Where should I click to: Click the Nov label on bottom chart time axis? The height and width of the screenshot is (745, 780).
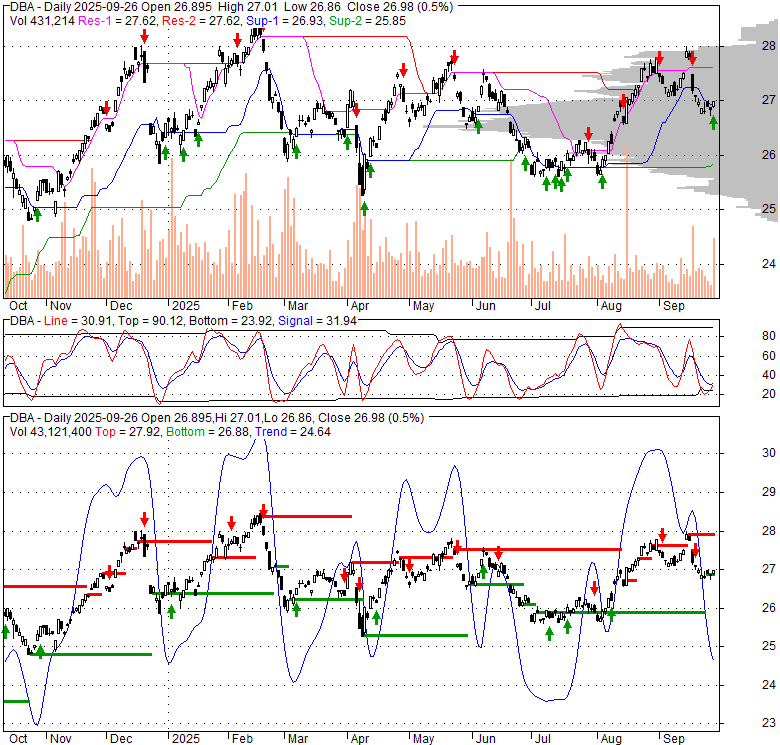(x=61, y=739)
